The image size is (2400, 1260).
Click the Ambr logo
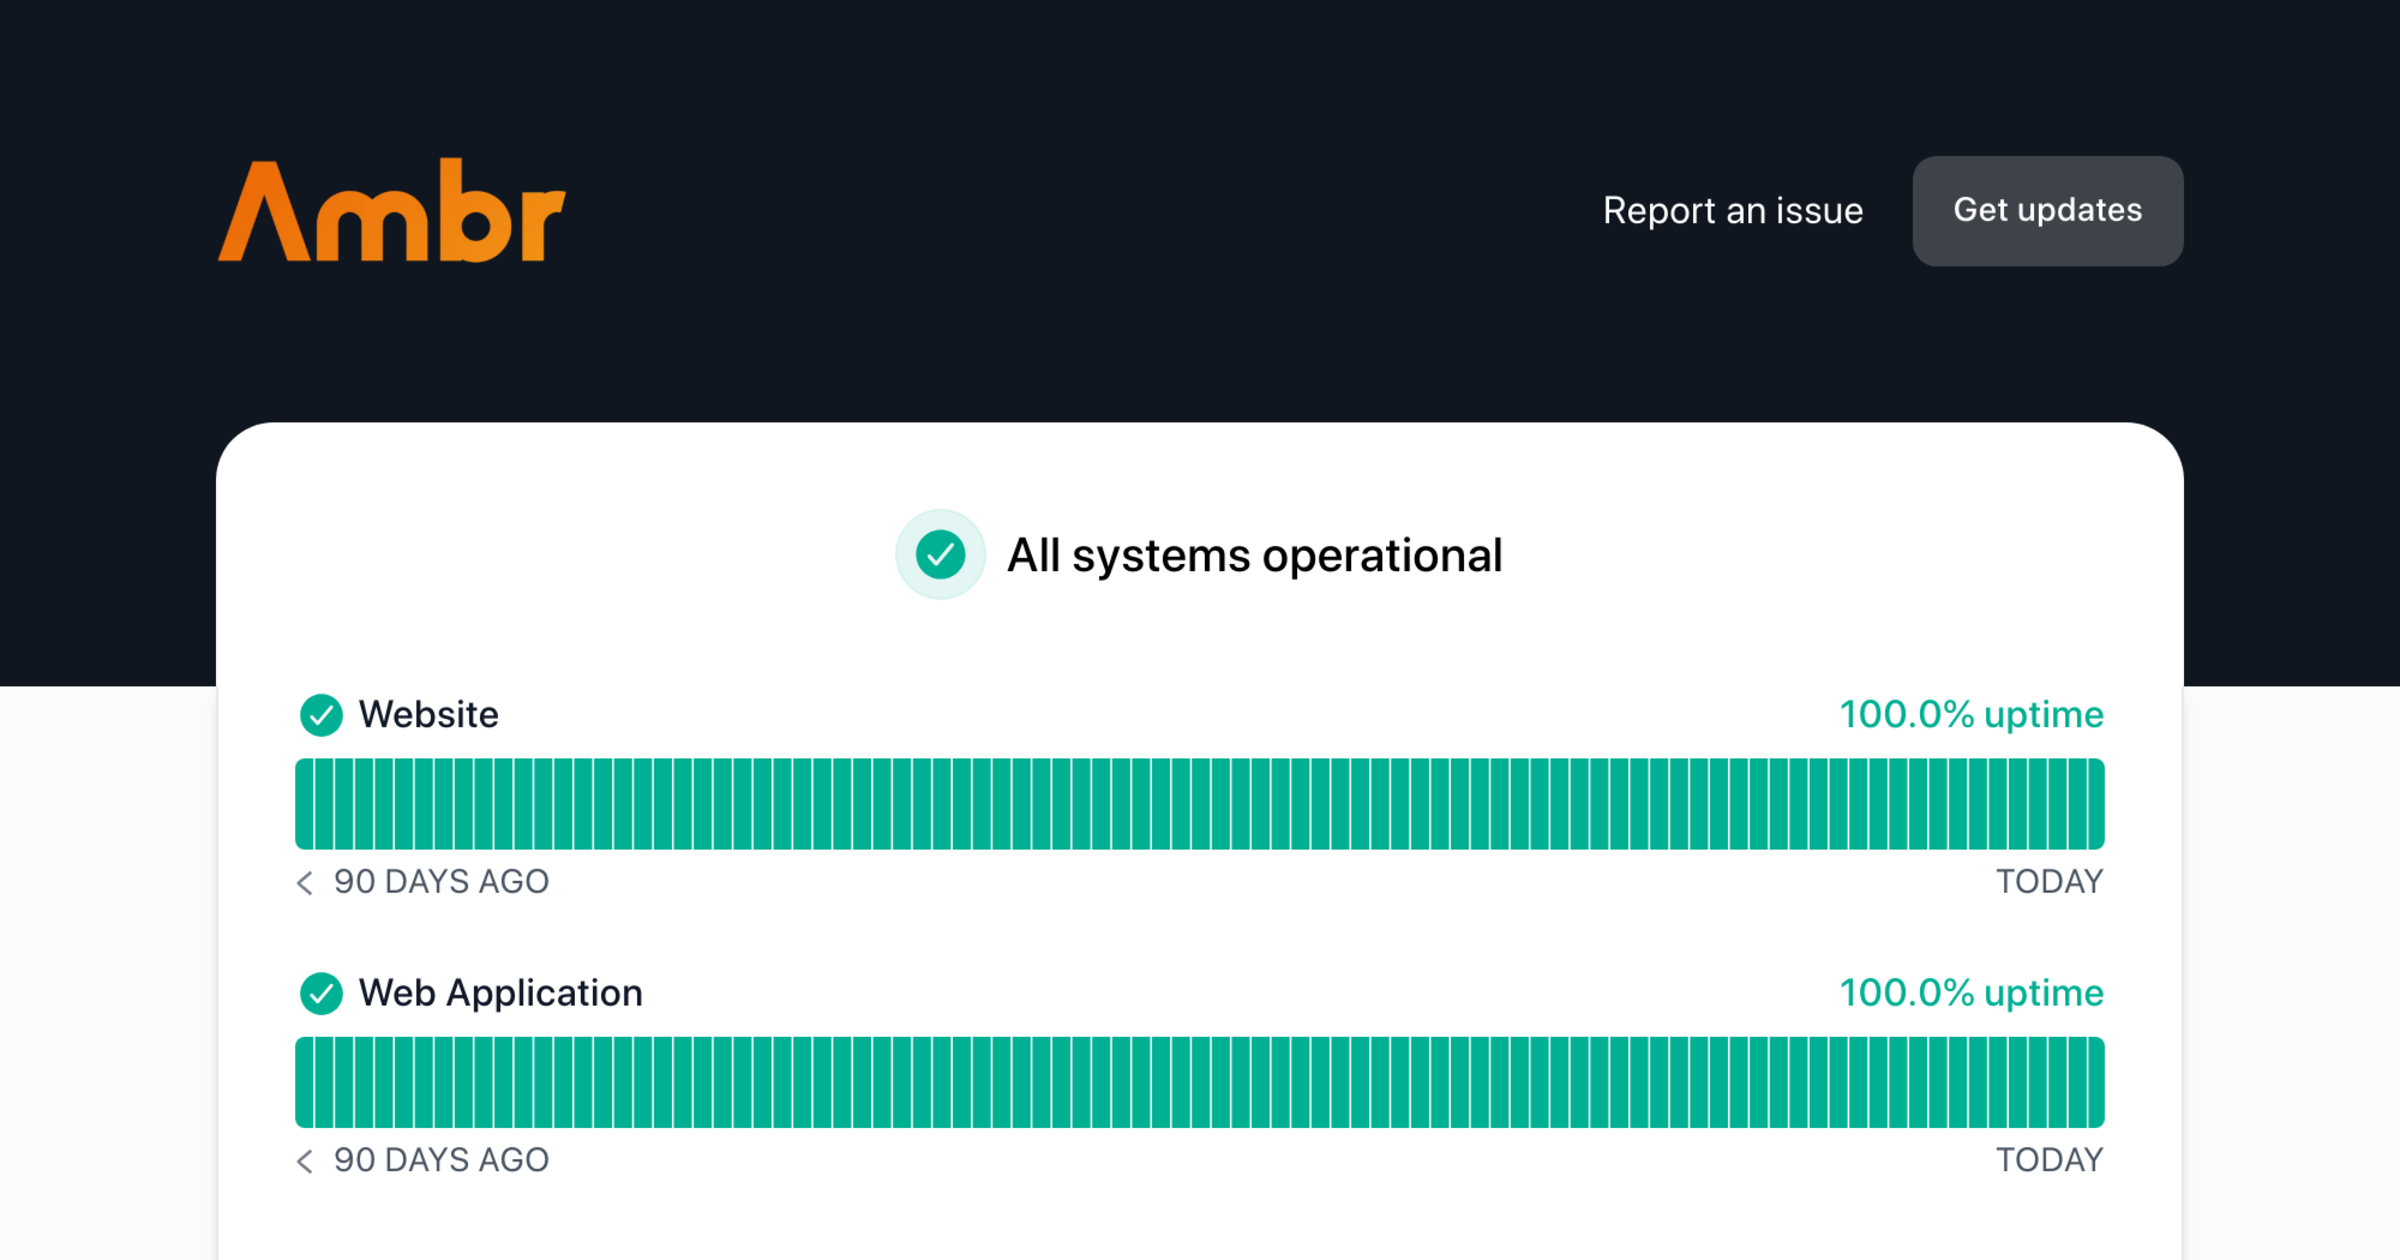(x=391, y=211)
